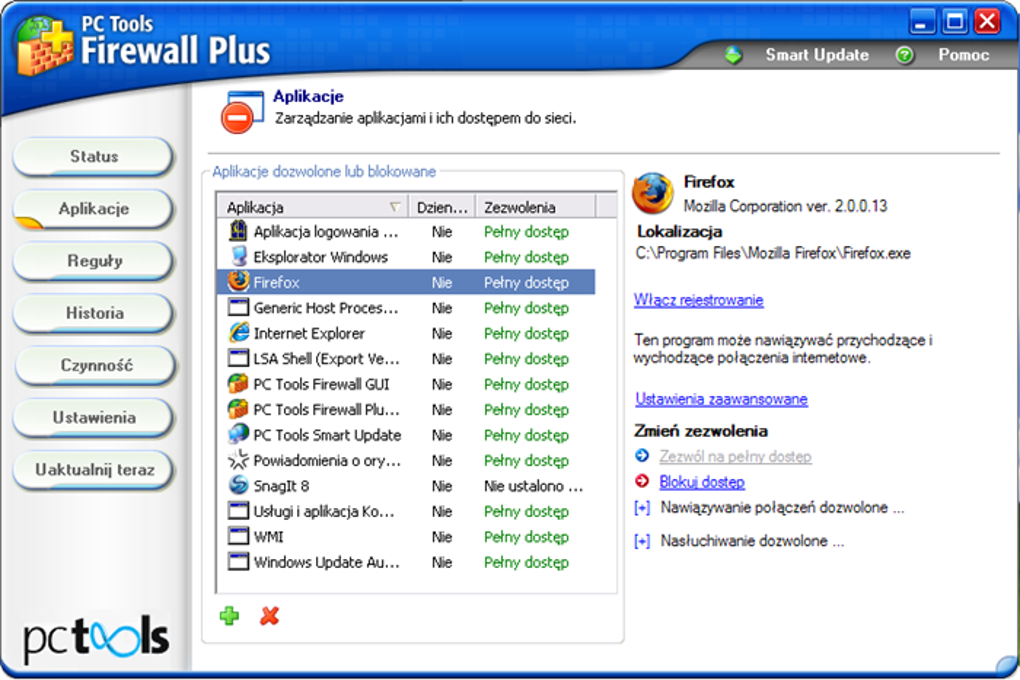The width and height of the screenshot is (1020, 680).
Task: Sort by the Dzien... column header
Action: [x=442, y=207]
